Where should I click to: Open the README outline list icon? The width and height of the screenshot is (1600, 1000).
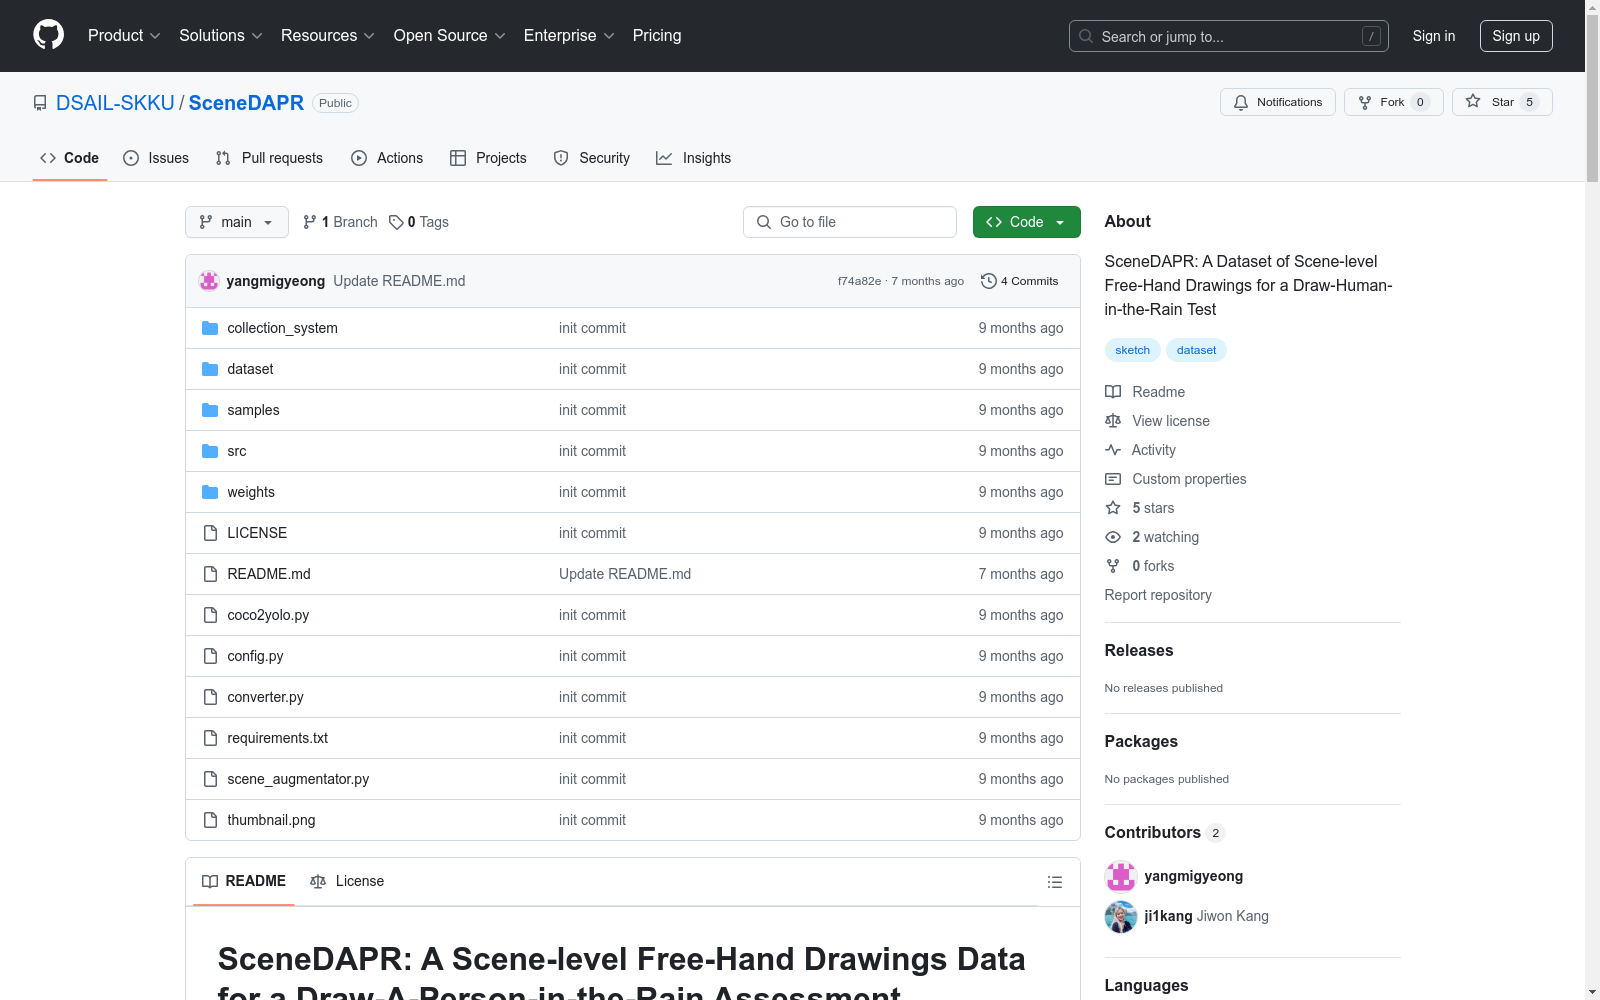pos(1054,882)
